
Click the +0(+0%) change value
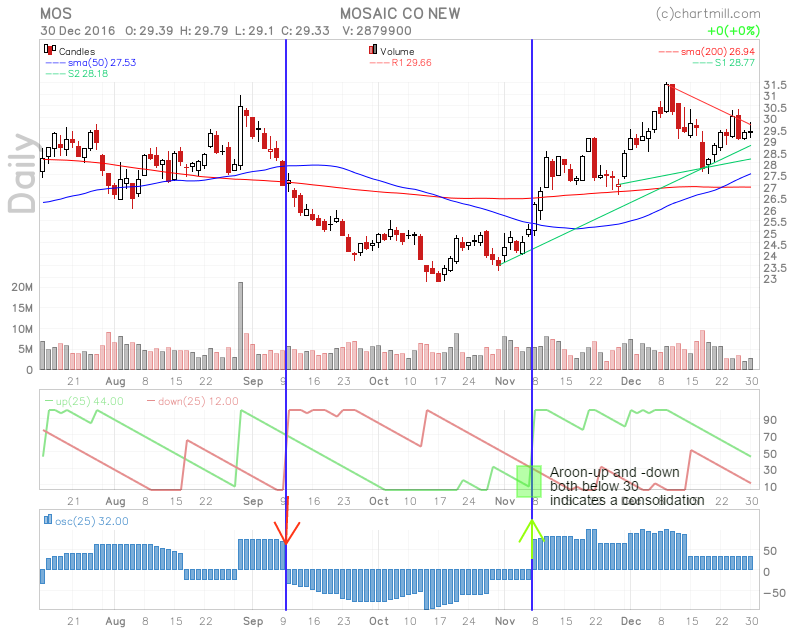click(x=733, y=31)
